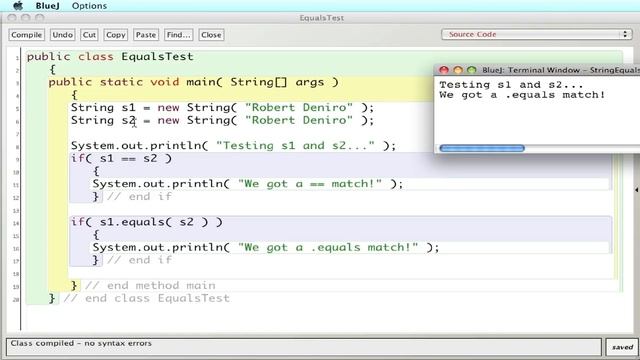This screenshot has width=640, height=360.
Task: Click the Cut button
Action: [x=89, y=35]
